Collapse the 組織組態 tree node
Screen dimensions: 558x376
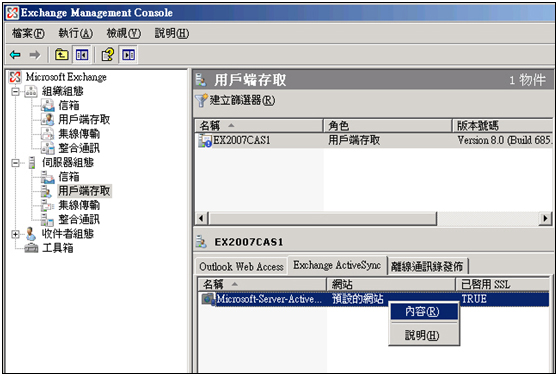coord(15,91)
